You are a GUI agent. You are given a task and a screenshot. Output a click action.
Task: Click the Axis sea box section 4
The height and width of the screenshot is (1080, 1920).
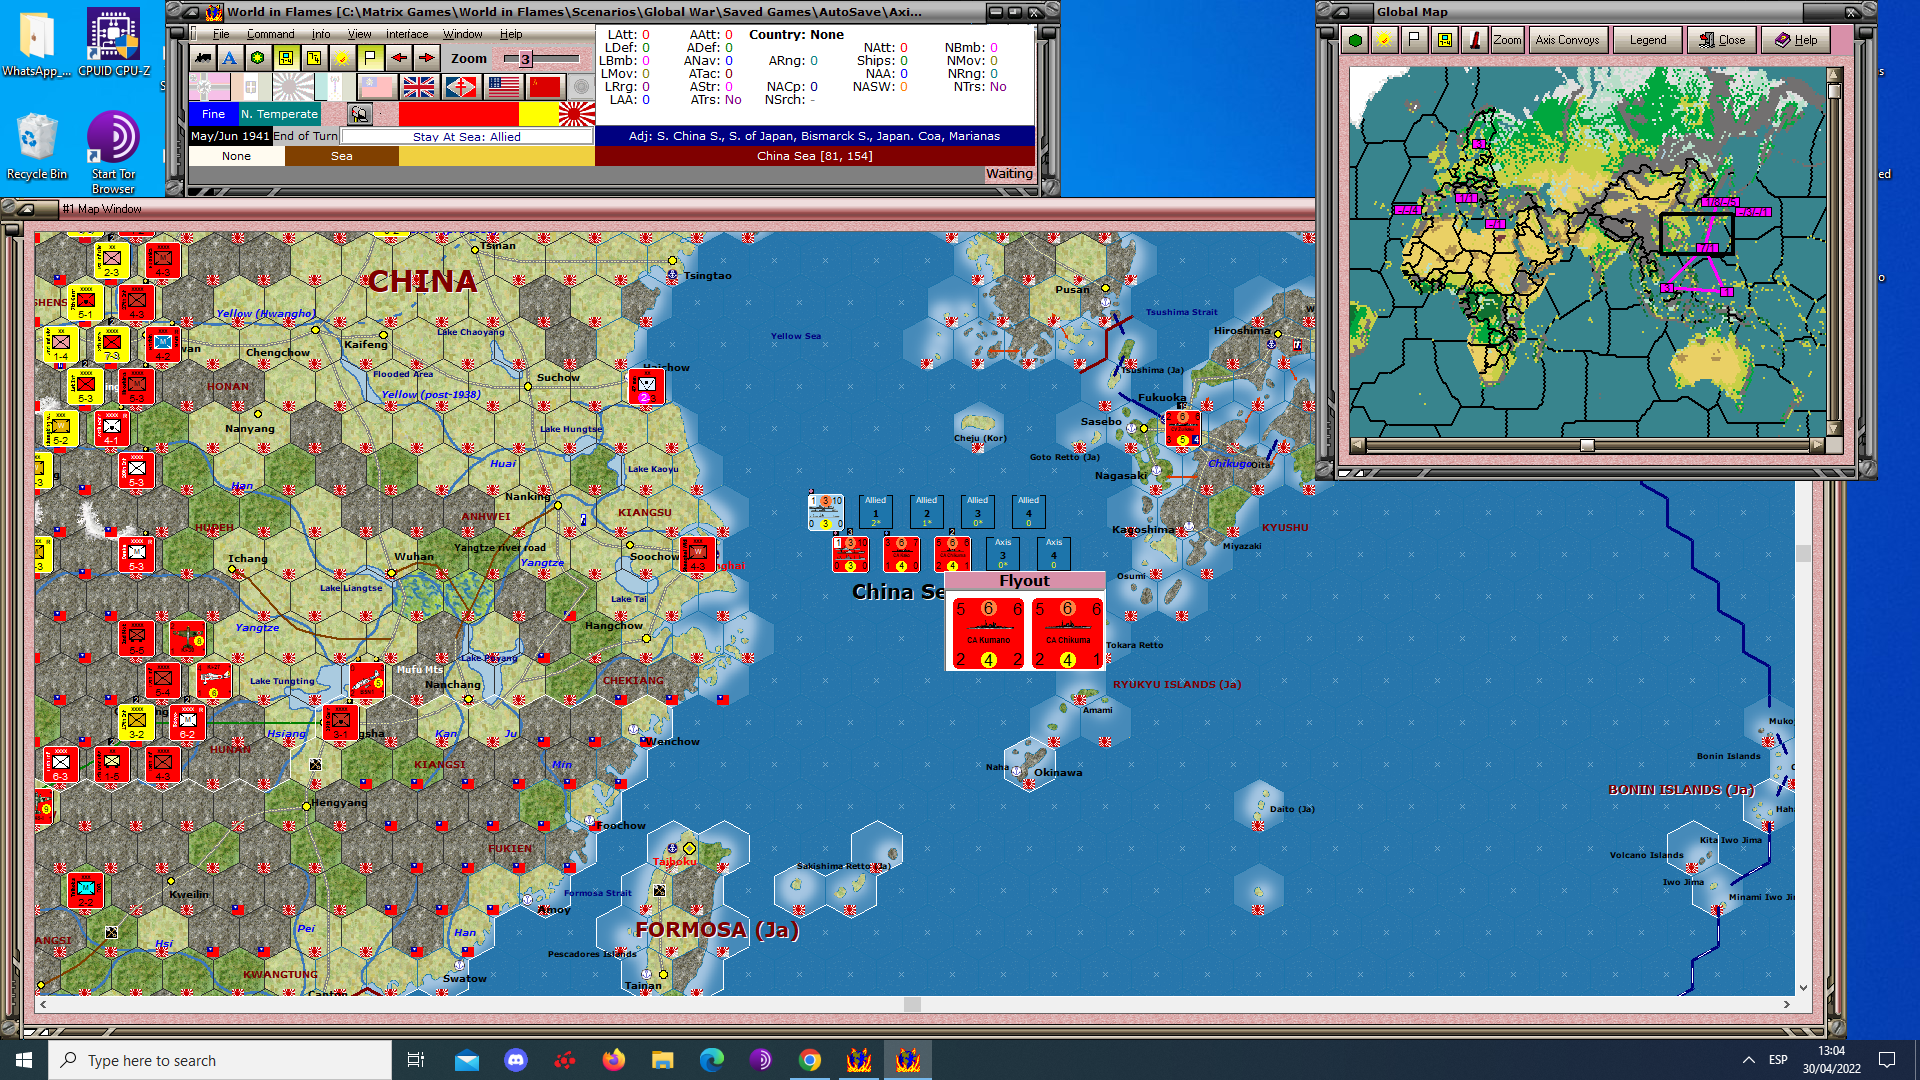1054,554
